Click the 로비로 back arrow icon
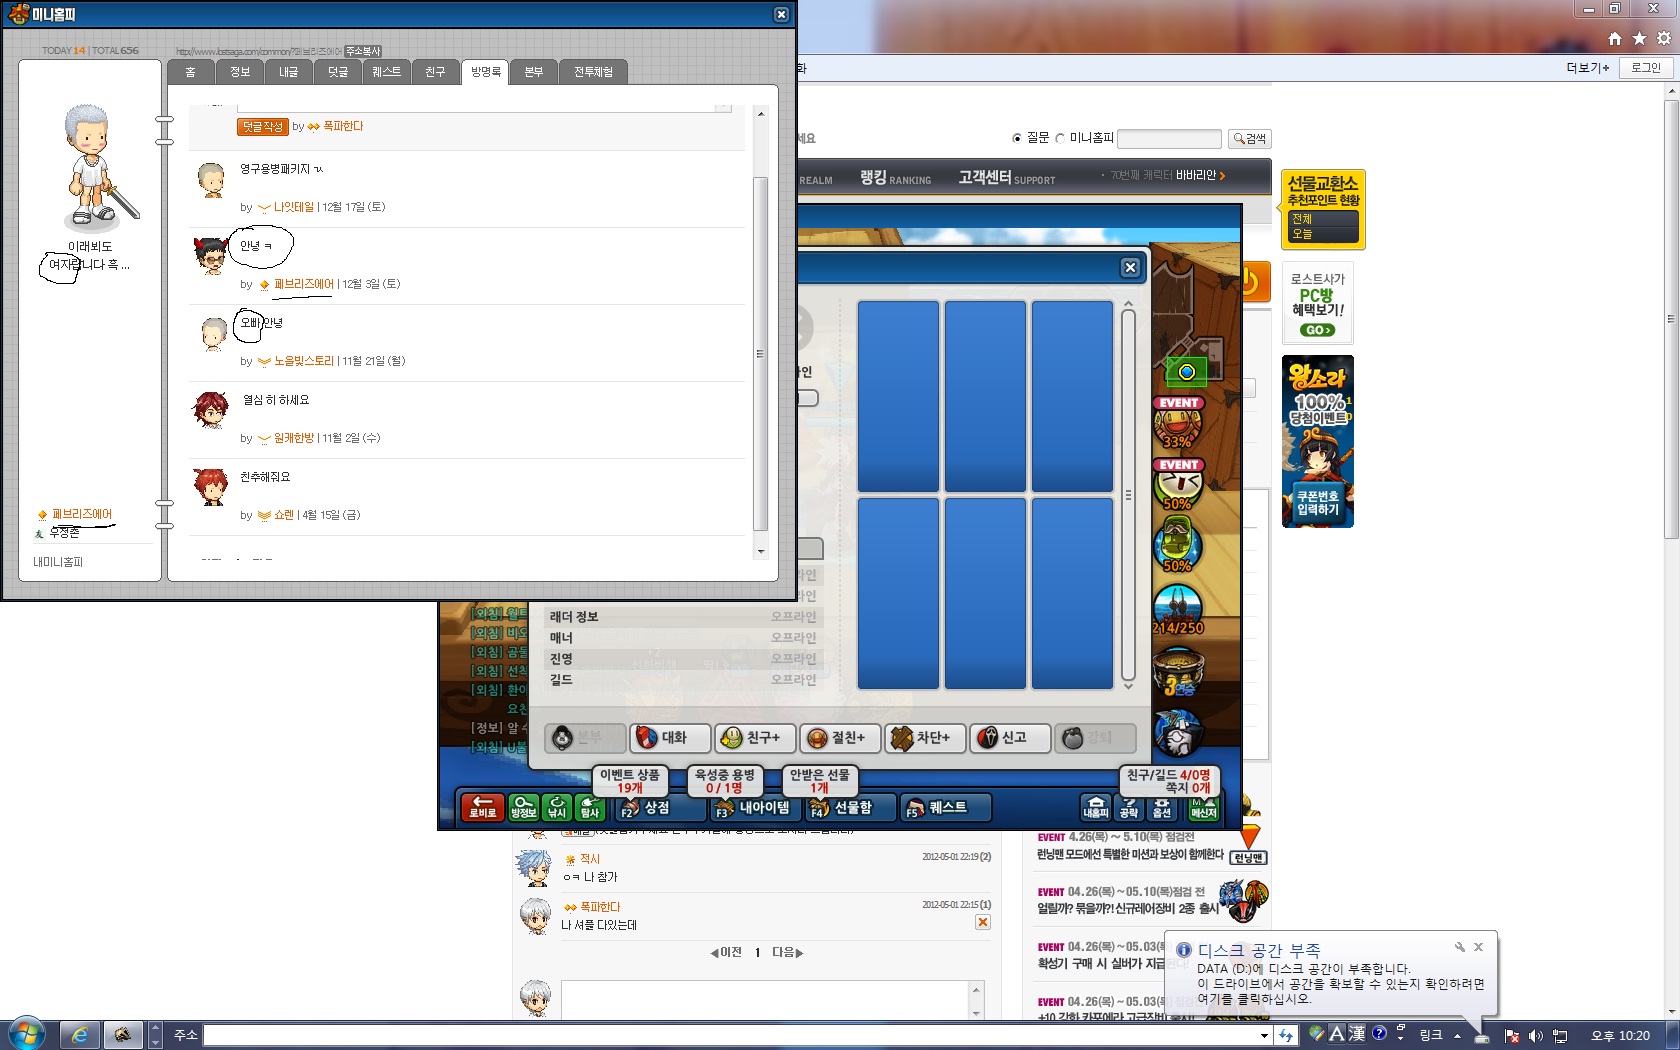Image resolution: width=1680 pixels, height=1050 pixels. tap(483, 807)
